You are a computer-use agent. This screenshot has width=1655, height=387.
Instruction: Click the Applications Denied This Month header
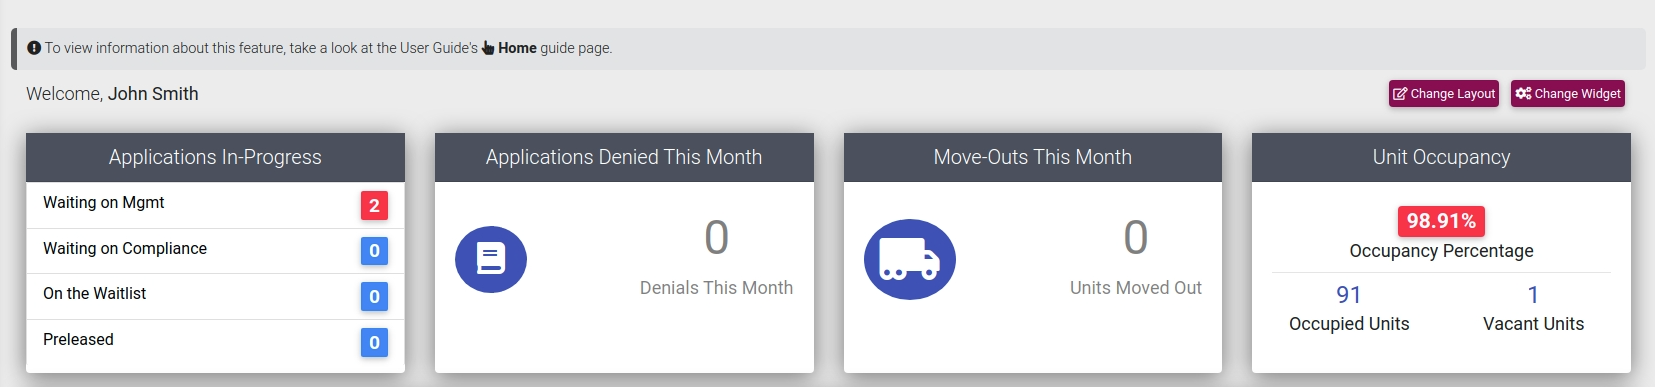(624, 157)
